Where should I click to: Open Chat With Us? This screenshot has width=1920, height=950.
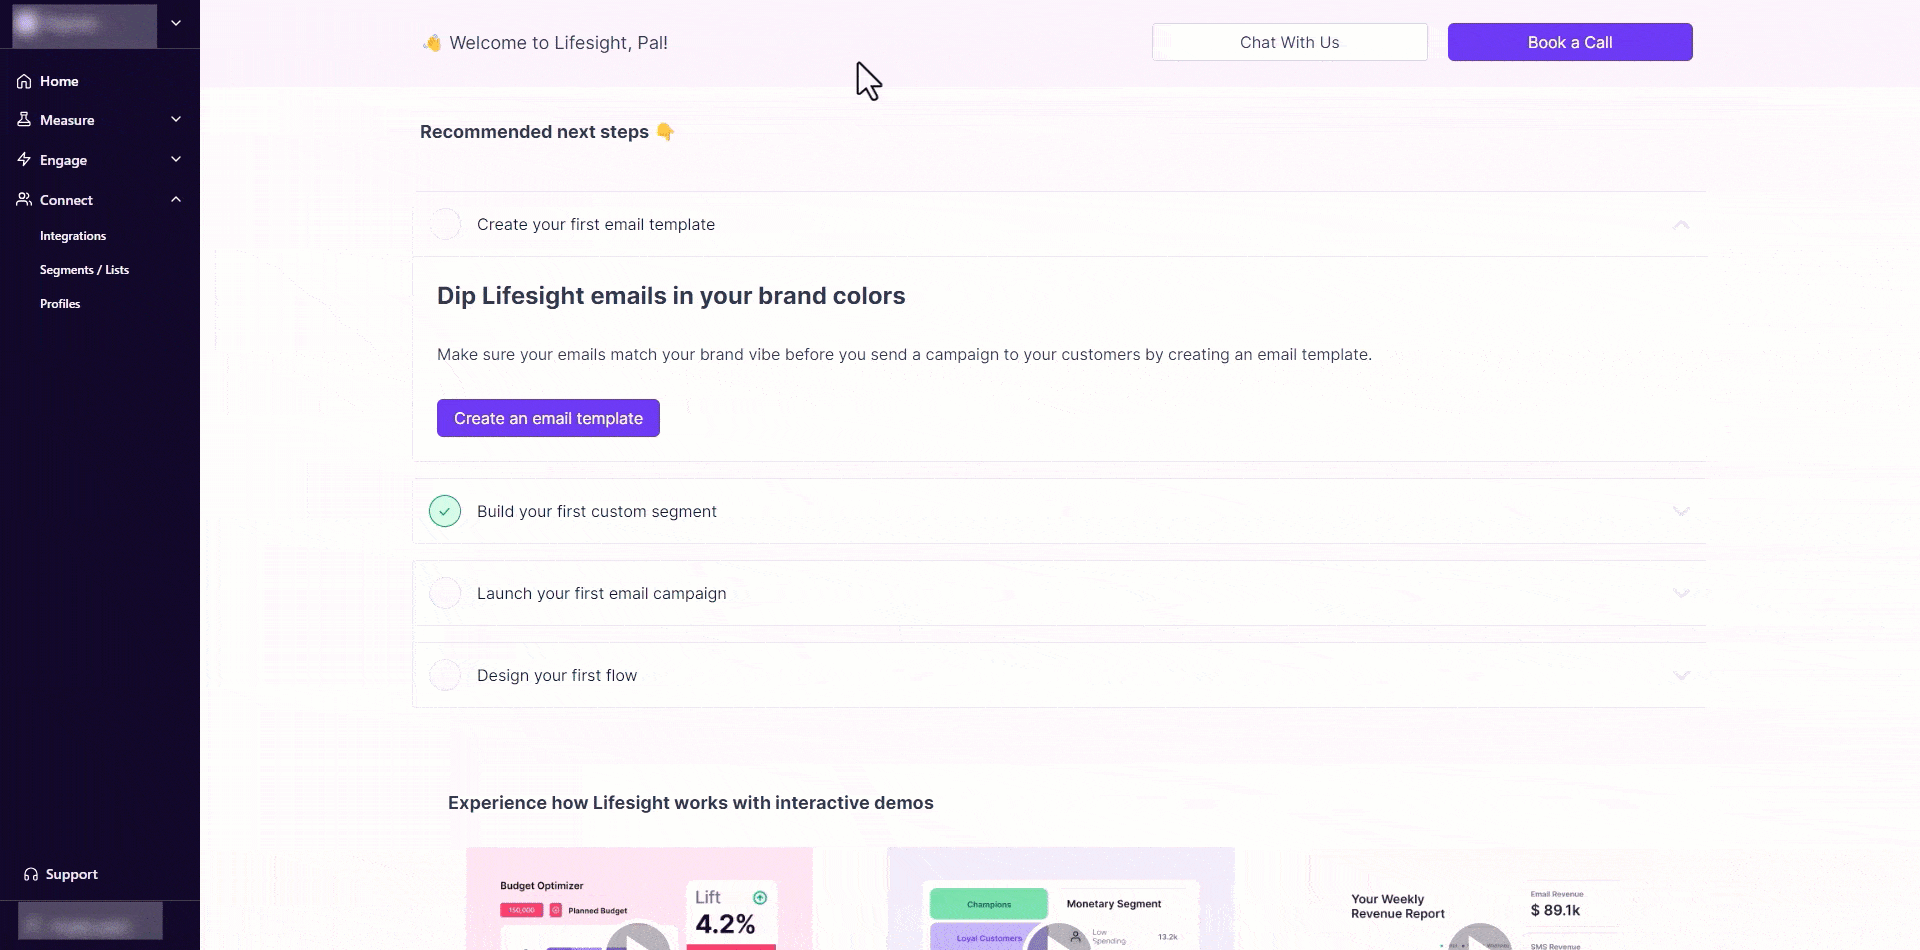(1289, 42)
